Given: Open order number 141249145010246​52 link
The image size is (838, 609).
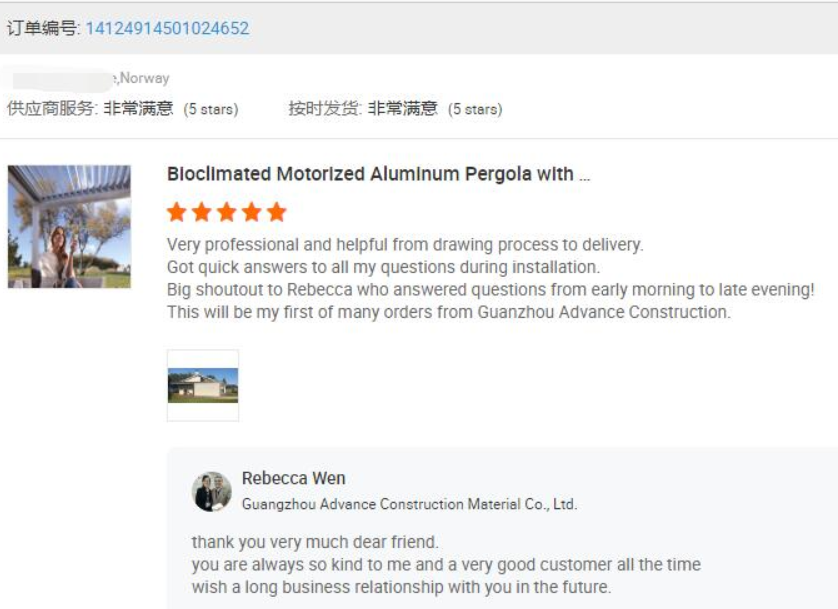Looking at the screenshot, I should [167, 28].
